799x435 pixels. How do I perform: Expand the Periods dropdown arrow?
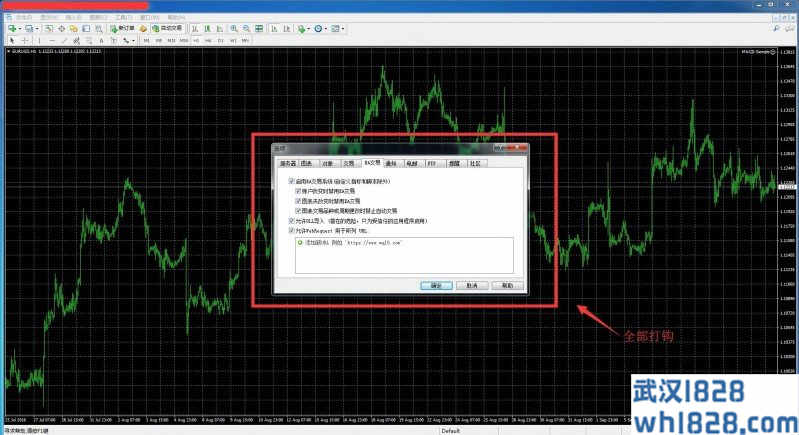coord(326,29)
